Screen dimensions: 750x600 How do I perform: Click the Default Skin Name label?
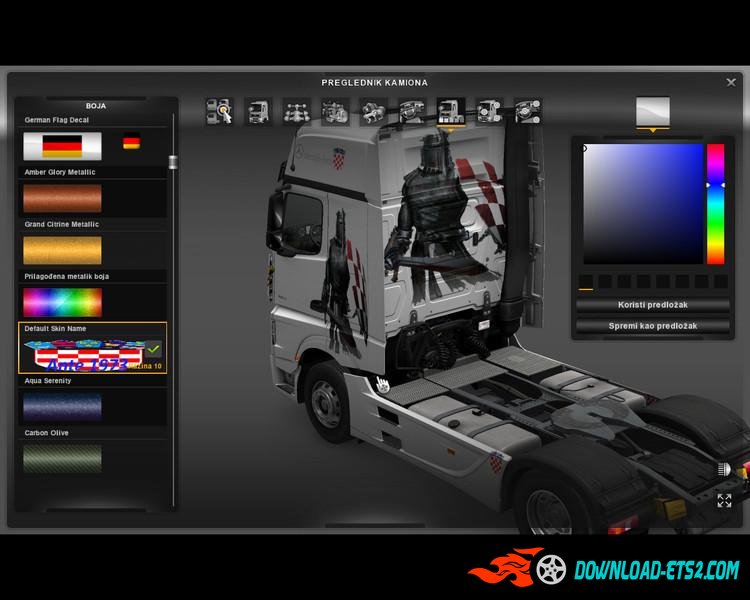[x=55, y=329]
